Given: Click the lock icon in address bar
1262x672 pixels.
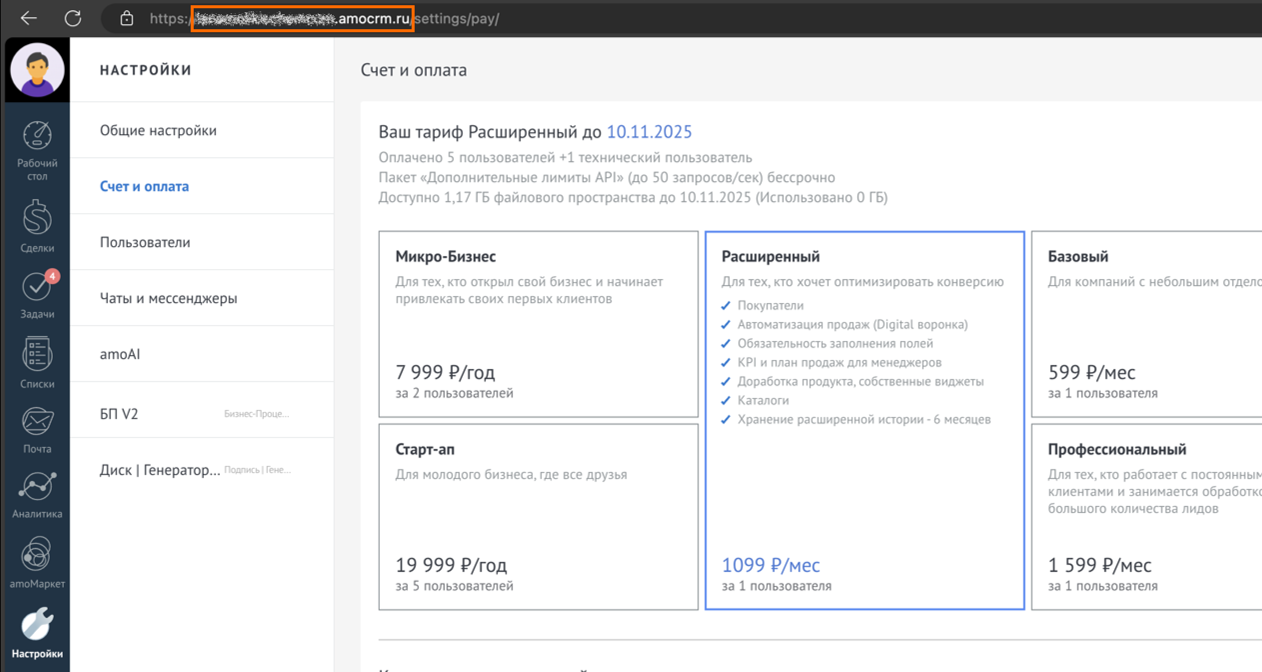Looking at the screenshot, I should [x=127, y=18].
